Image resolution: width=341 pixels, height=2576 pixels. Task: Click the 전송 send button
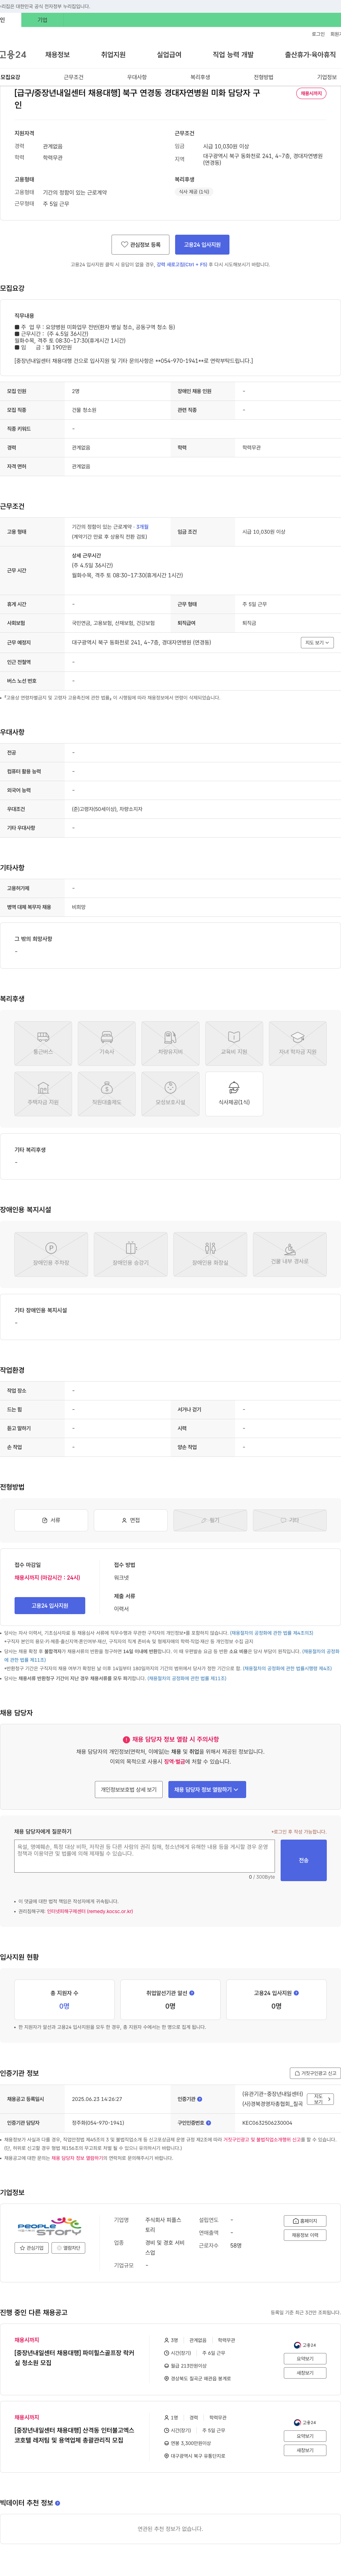tap(304, 1860)
